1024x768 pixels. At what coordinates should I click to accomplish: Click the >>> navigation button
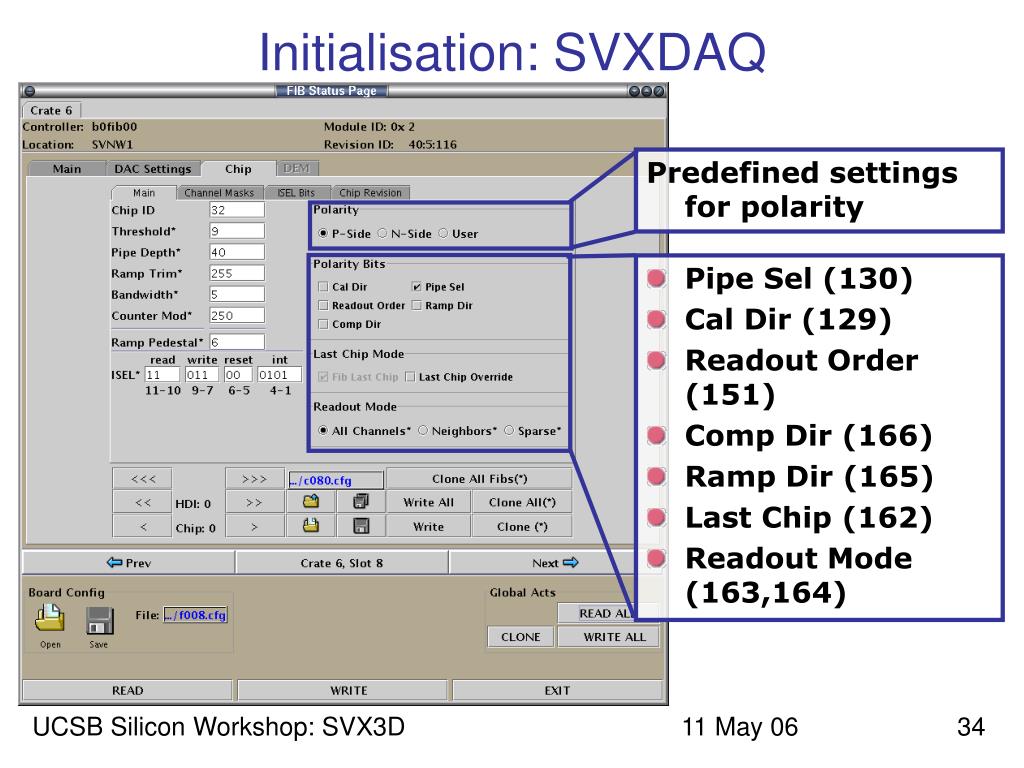point(255,479)
